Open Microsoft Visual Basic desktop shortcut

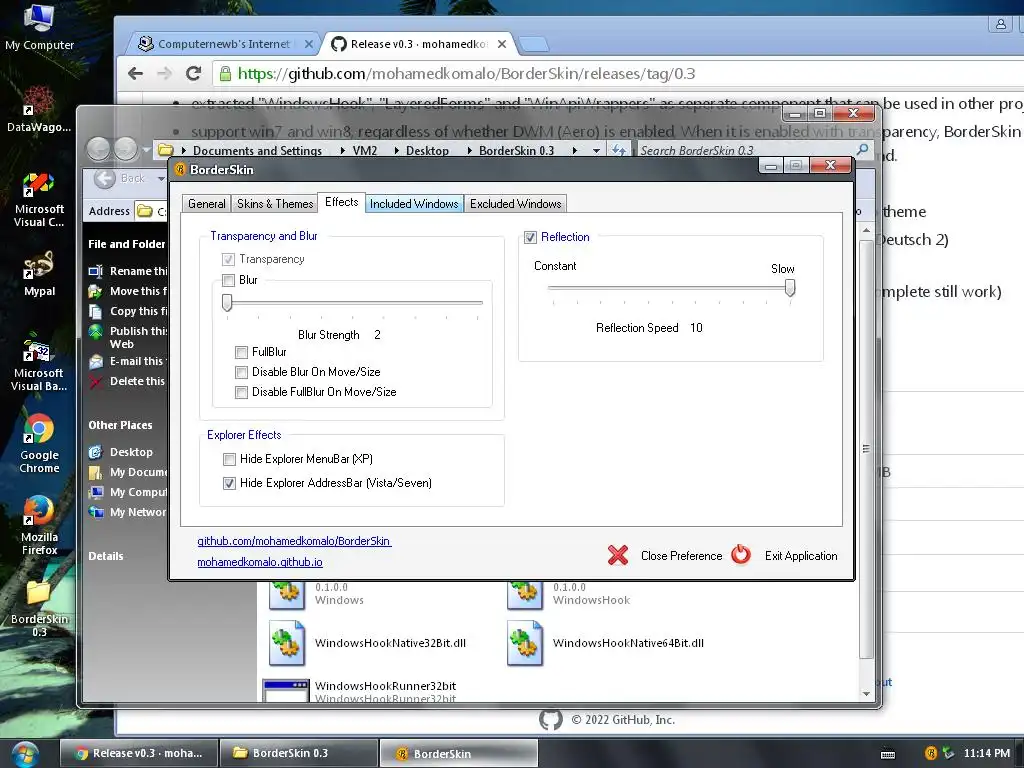[39, 362]
